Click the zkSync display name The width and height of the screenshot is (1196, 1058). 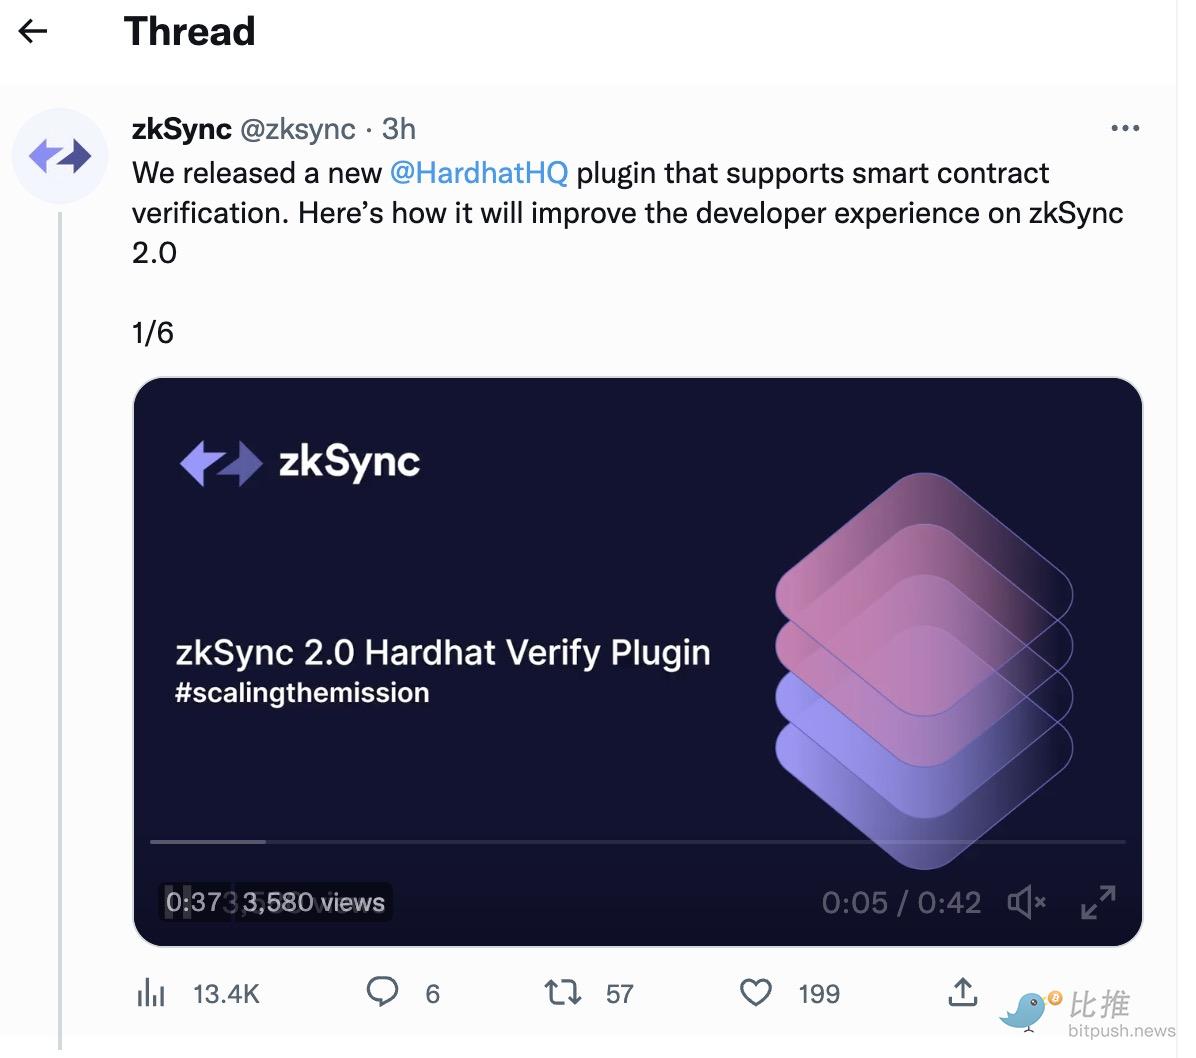[182, 129]
